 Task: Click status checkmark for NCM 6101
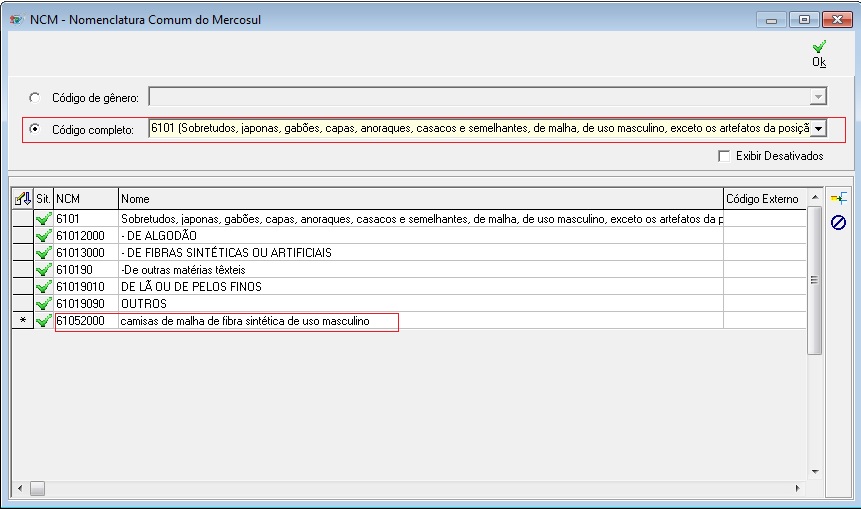tap(43, 218)
